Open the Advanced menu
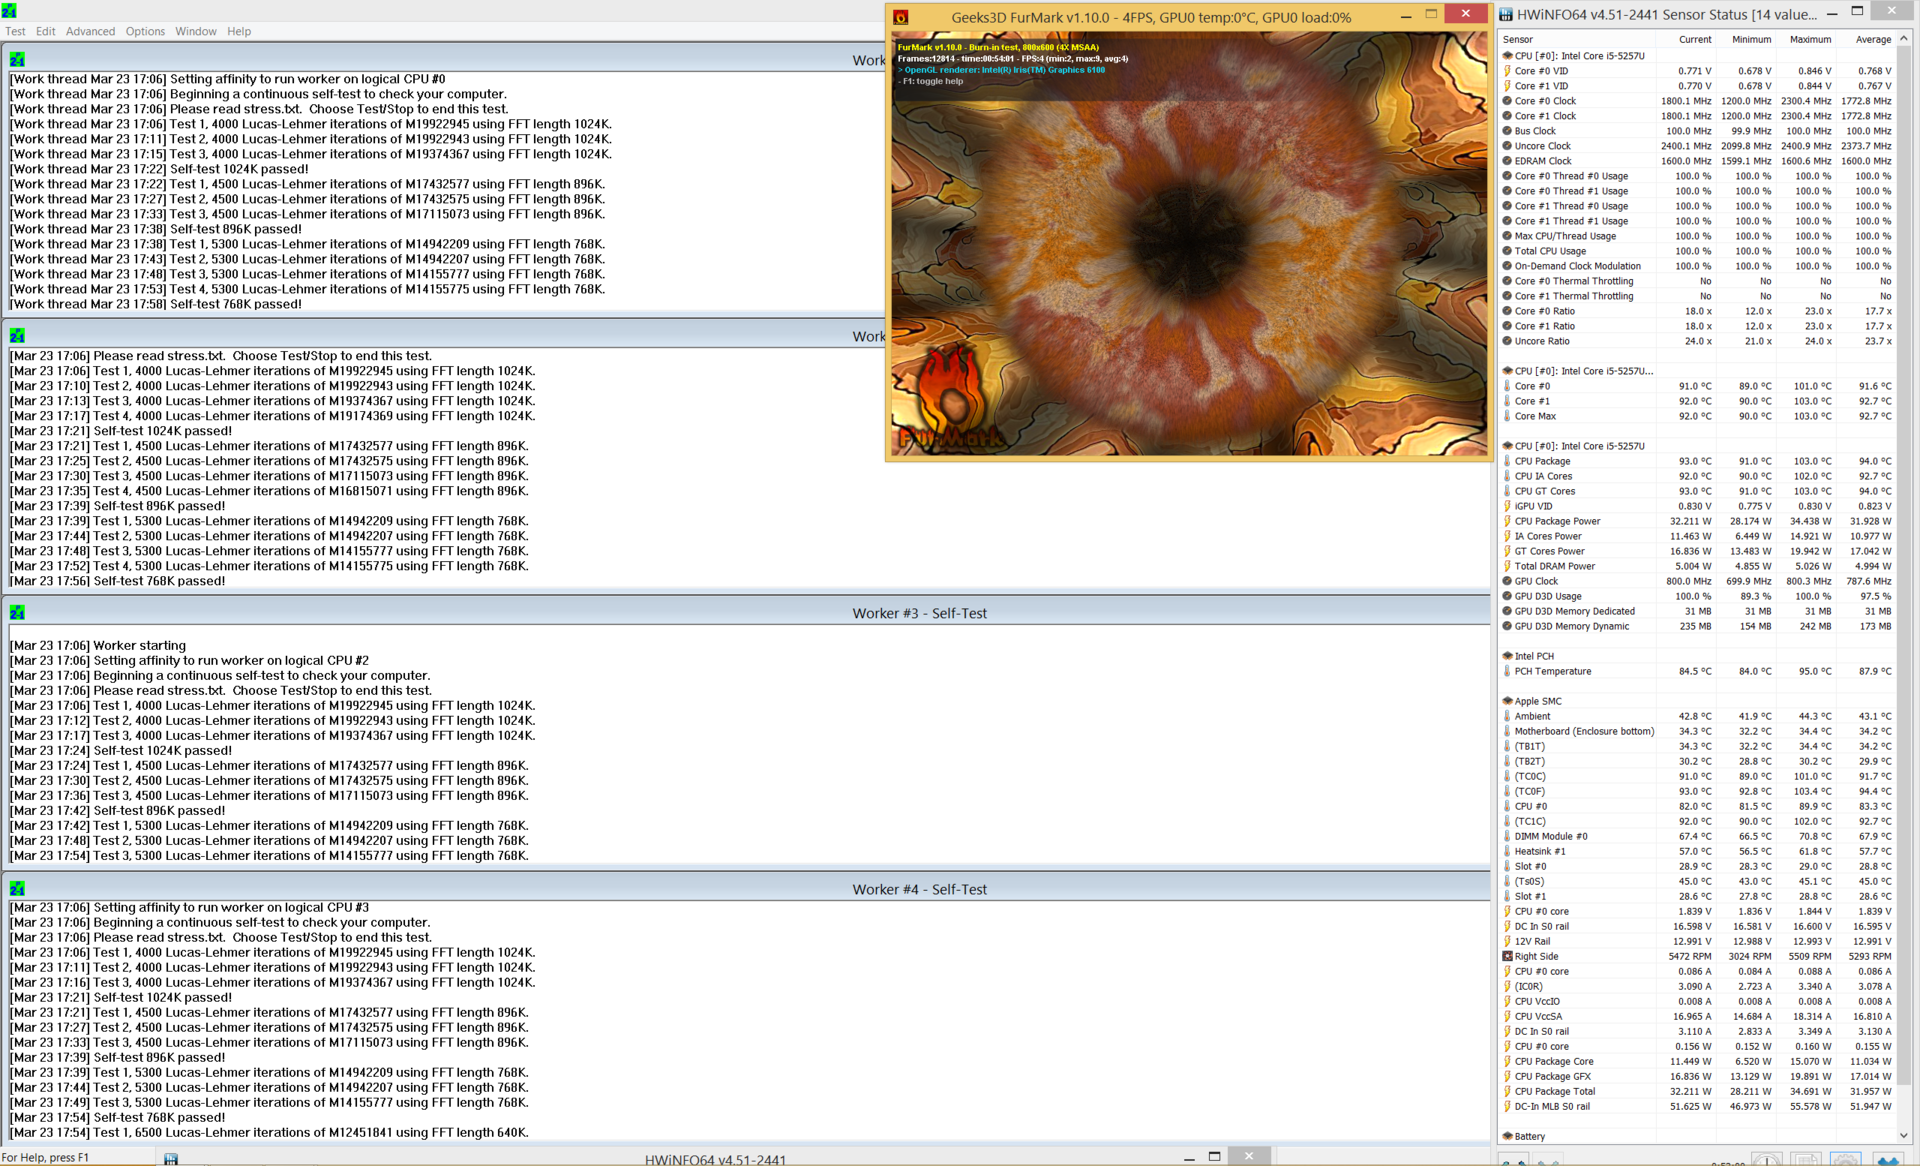 pyautogui.click(x=90, y=31)
